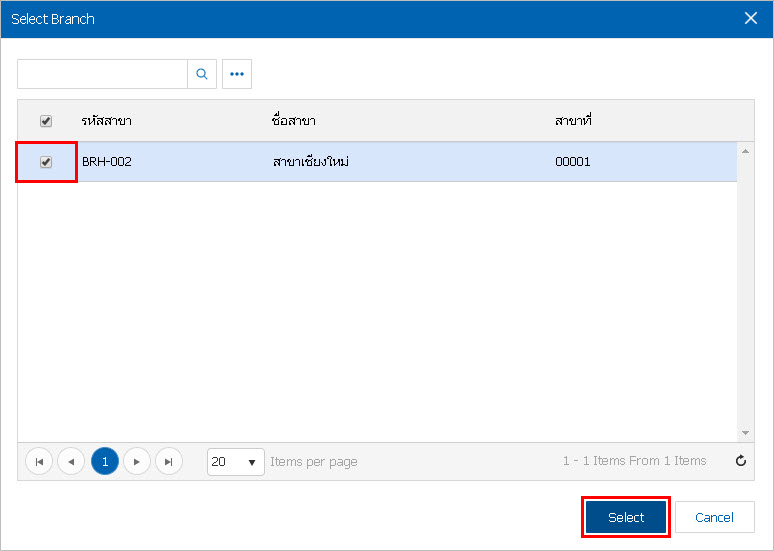Close the Select Branch dialog
Screen dimensions: 774x551
click(751, 18)
